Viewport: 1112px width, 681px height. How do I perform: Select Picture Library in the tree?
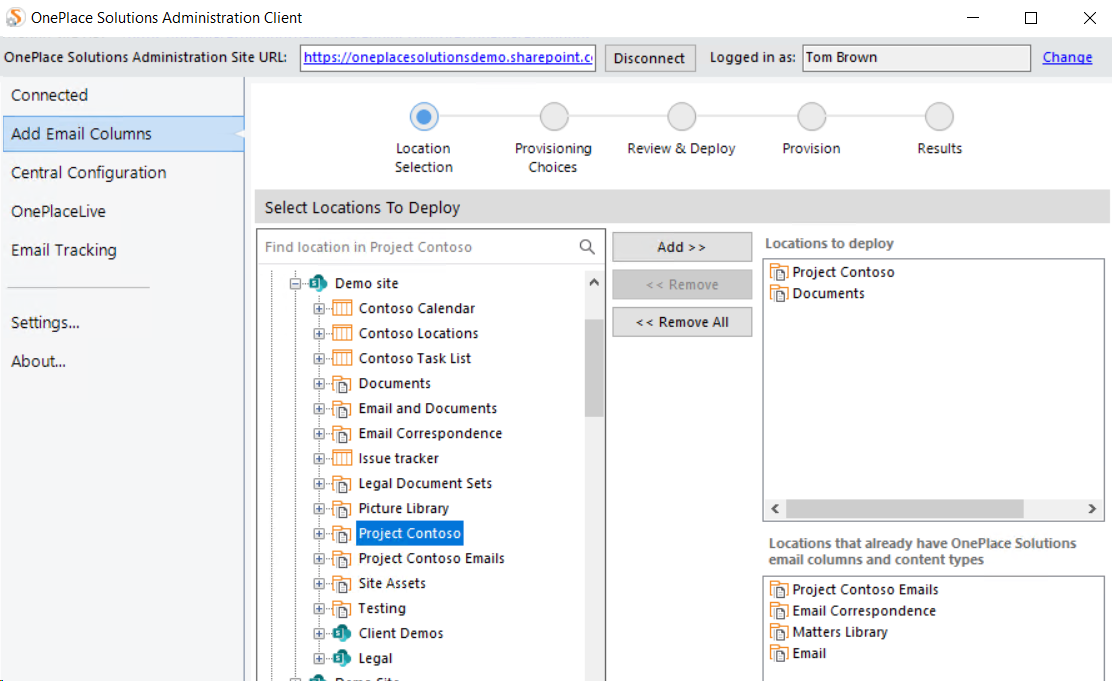click(x=404, y=508)
